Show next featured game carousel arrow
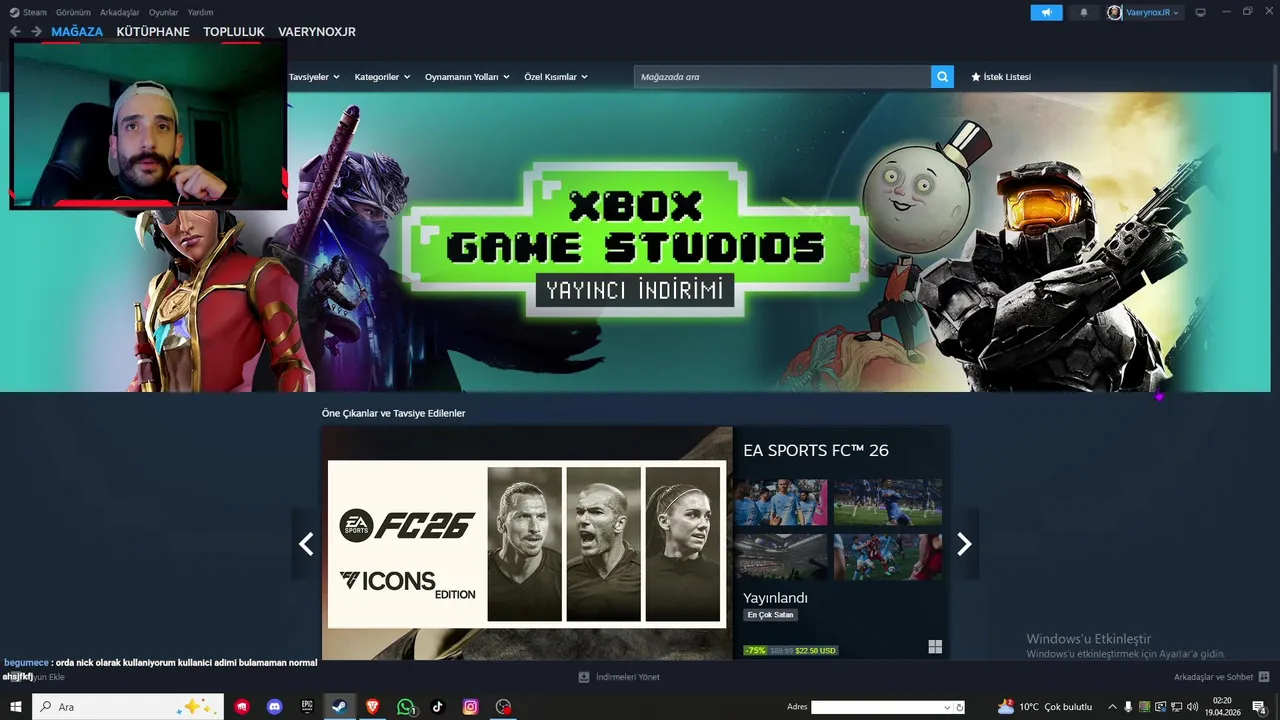The image size is (1280, 720). [964, 544]
